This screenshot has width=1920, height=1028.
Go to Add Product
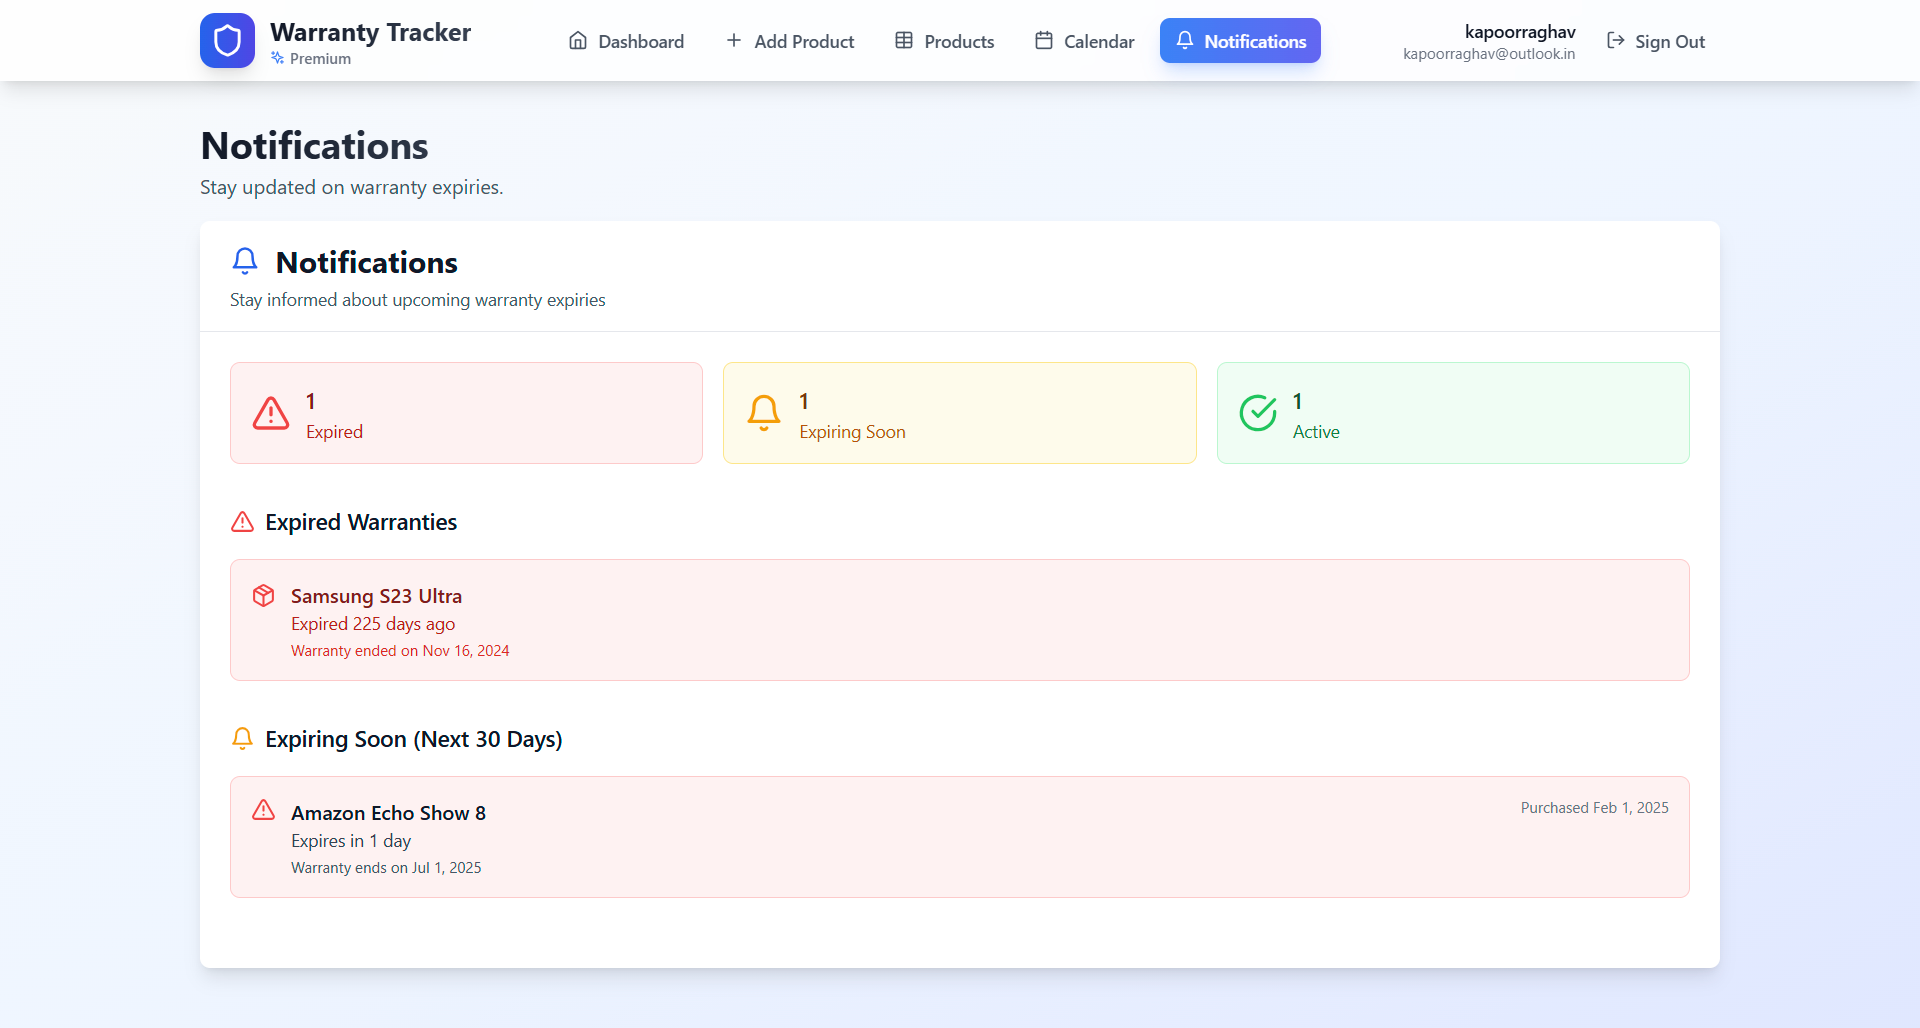[x=790, y=41]
